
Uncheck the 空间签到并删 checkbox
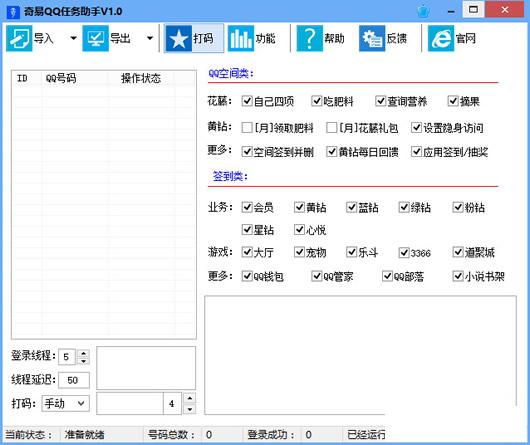pos(247,152)
